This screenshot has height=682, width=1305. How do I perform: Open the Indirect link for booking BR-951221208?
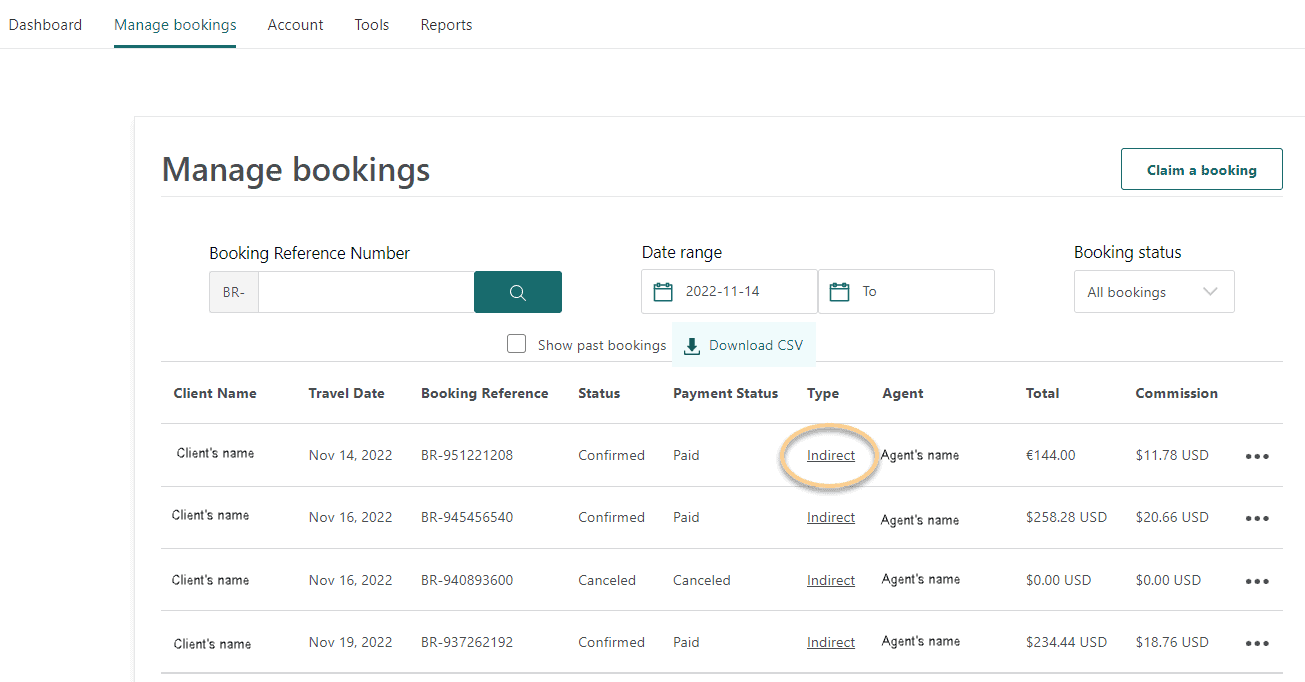(x=830, y=455)
